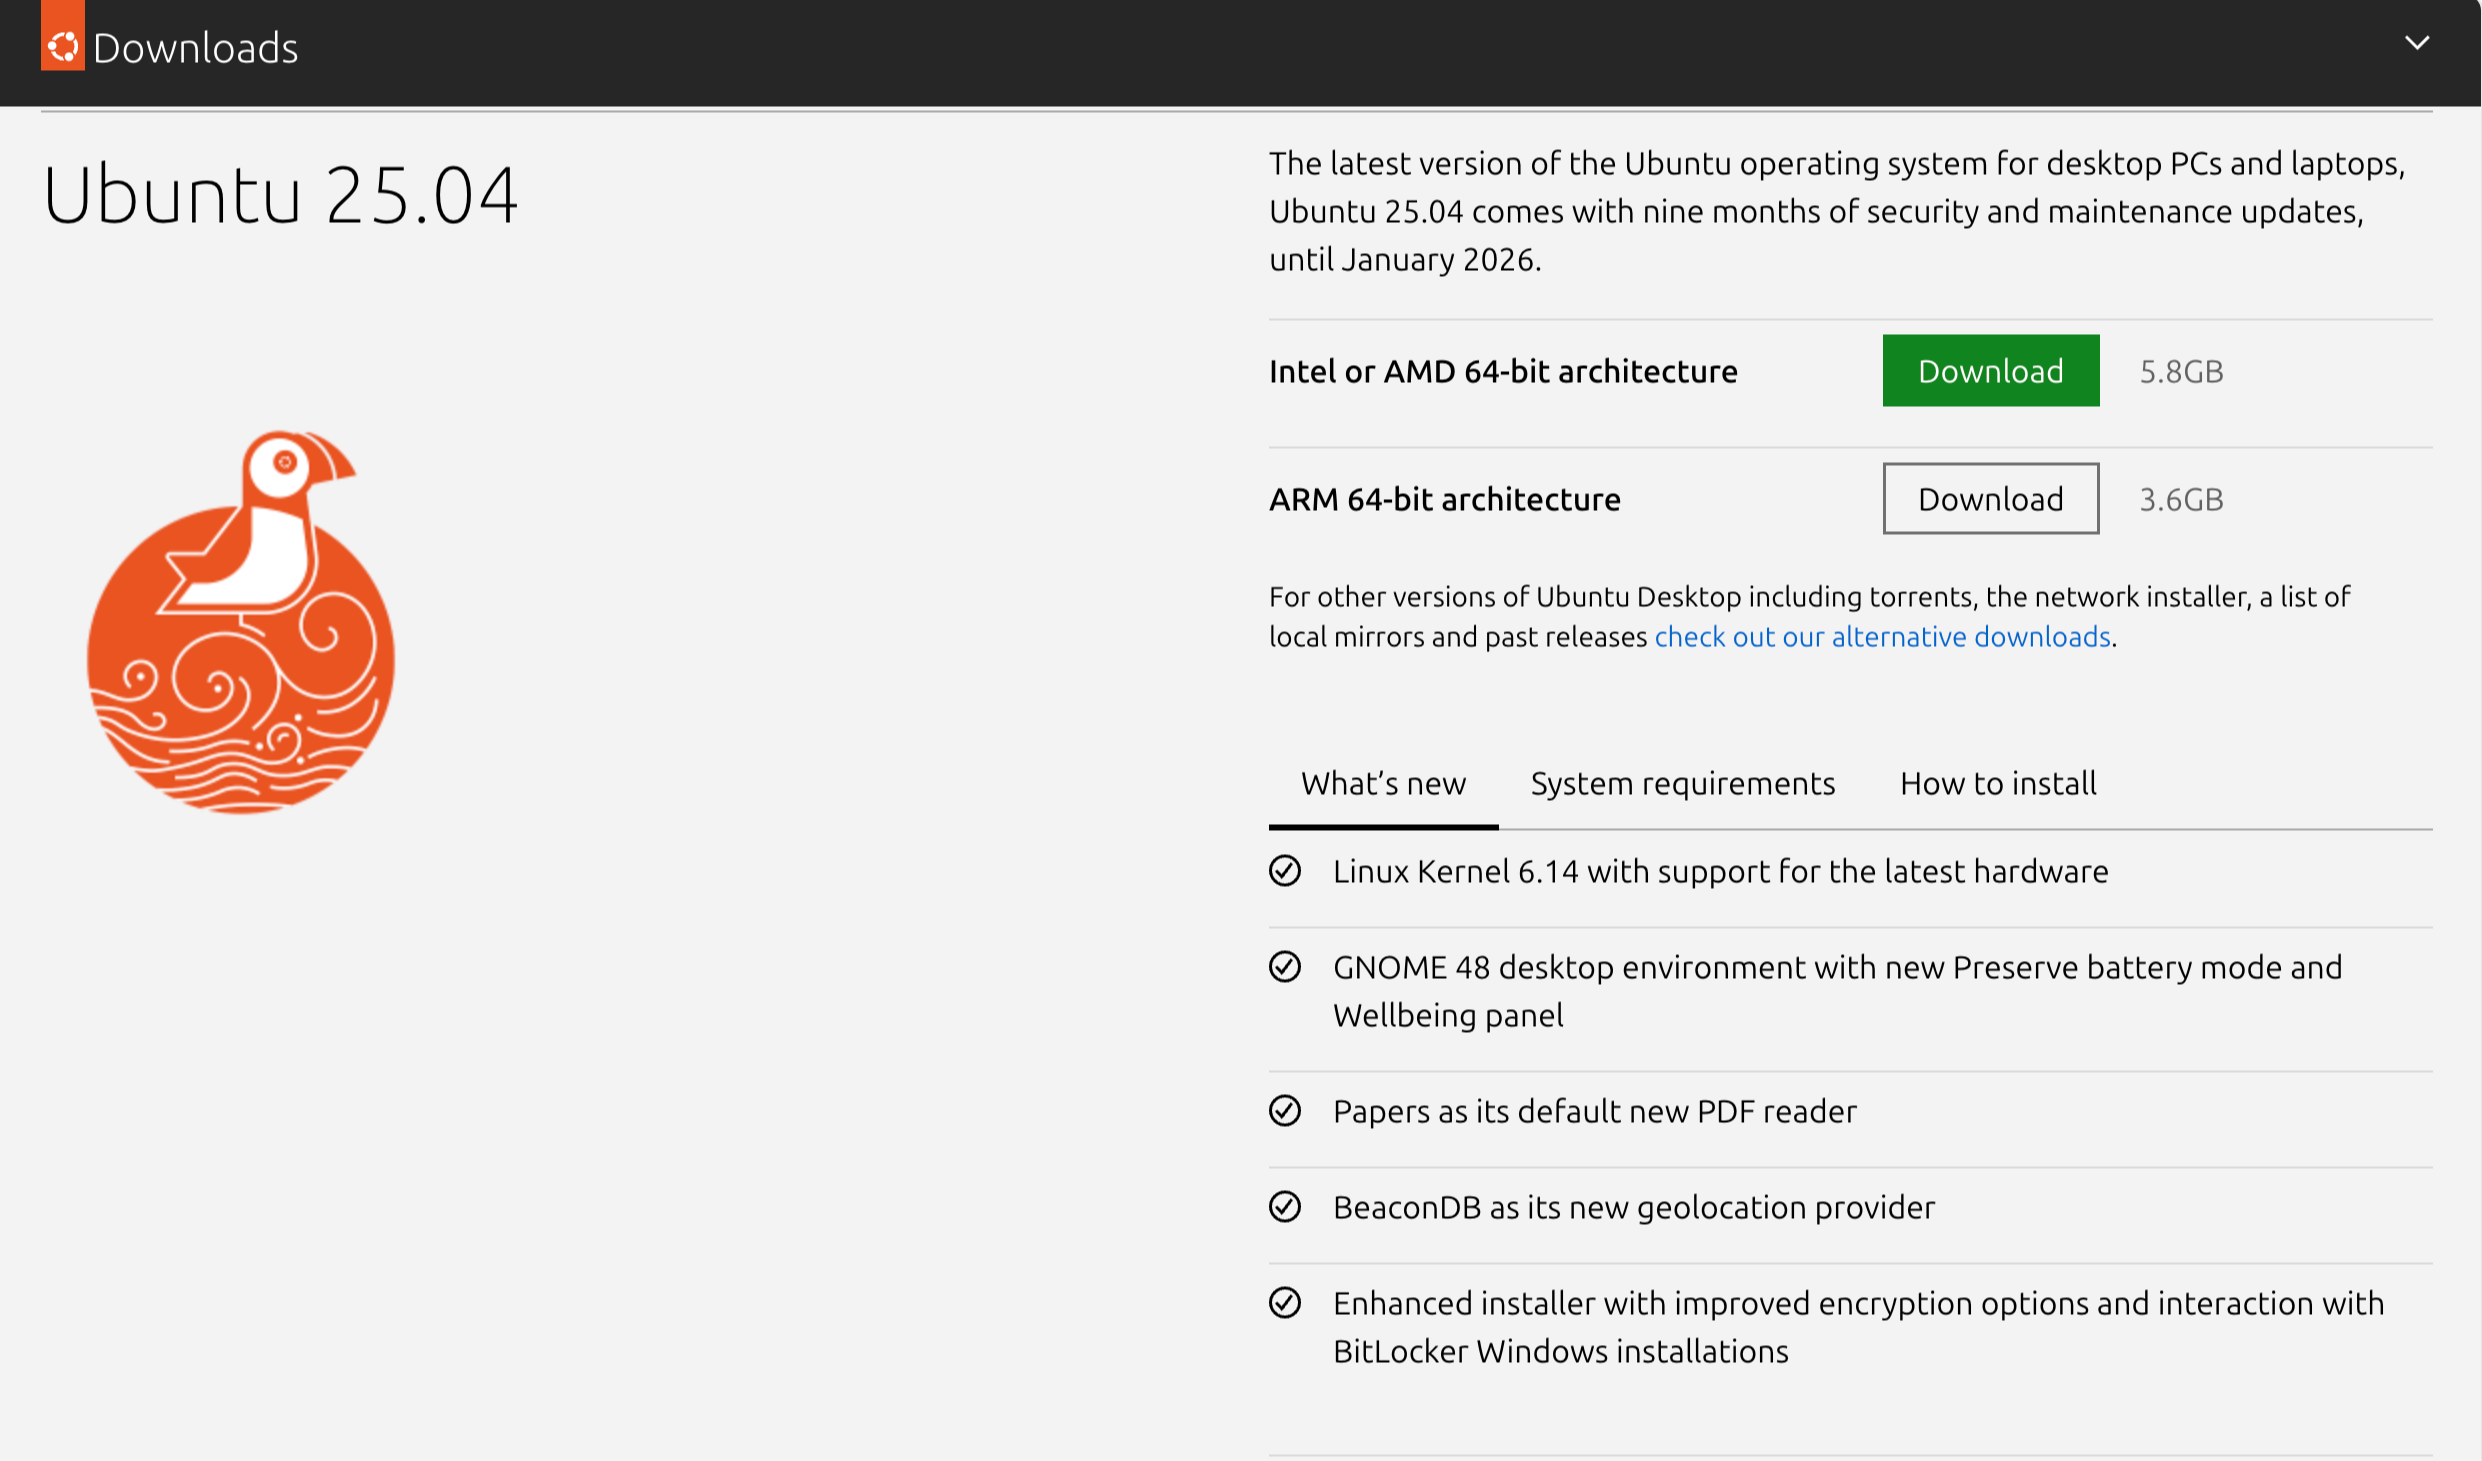Switch to System requirements tab
This screenshot has width=2482, height=1461.
click(x=1682, y=784)
